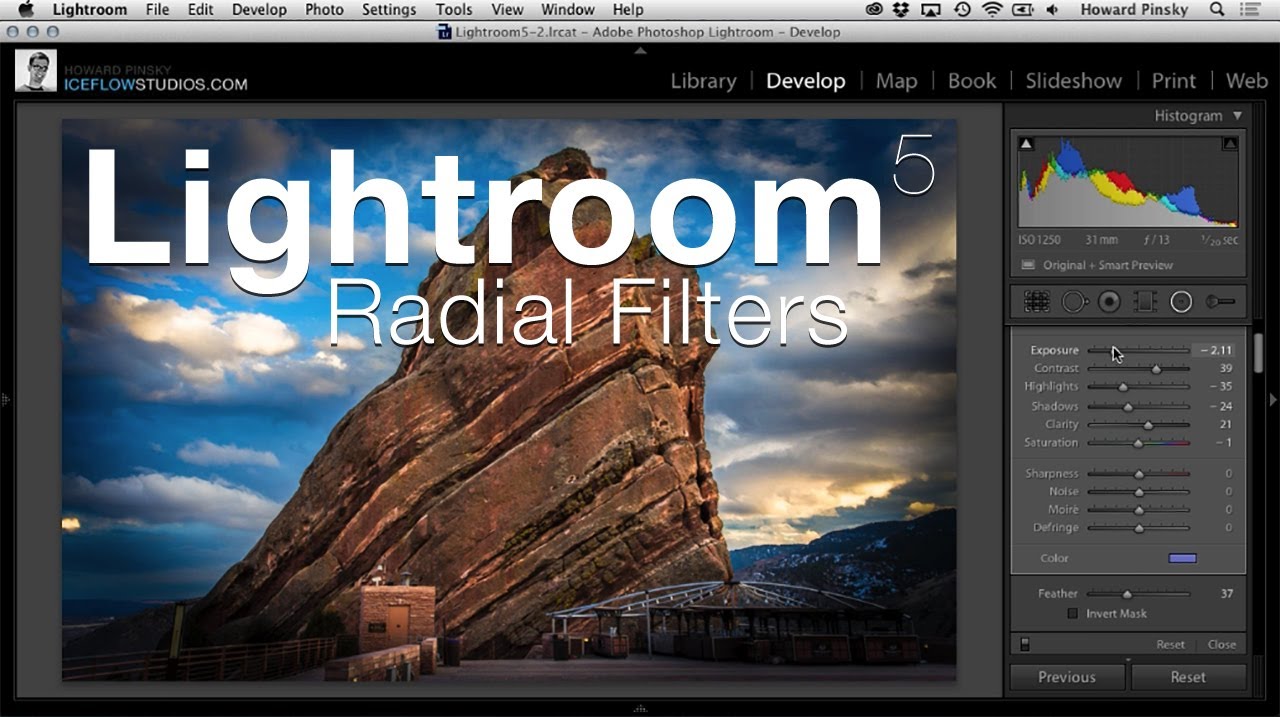Viewport: 1280px width, 717px height.
Task: Click the Contrast slider handle
Action: tap(1156, 369)
